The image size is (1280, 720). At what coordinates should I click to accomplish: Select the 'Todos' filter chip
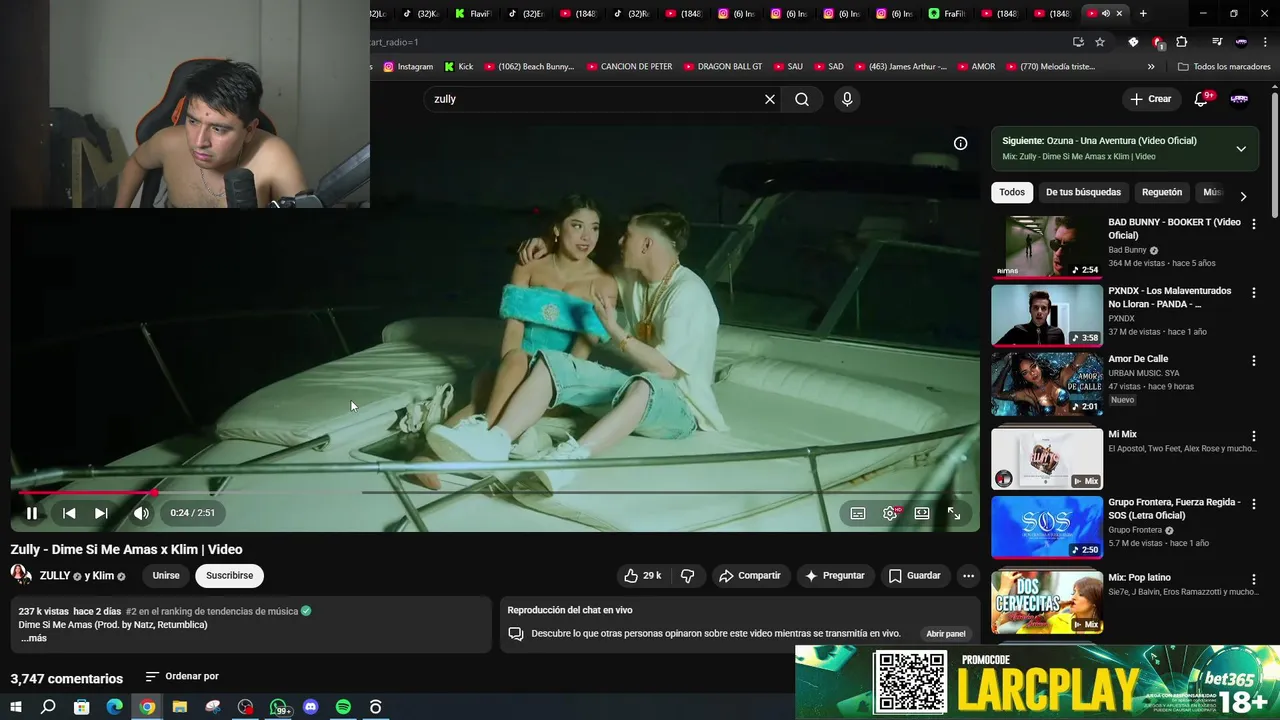pos(1012,192)
